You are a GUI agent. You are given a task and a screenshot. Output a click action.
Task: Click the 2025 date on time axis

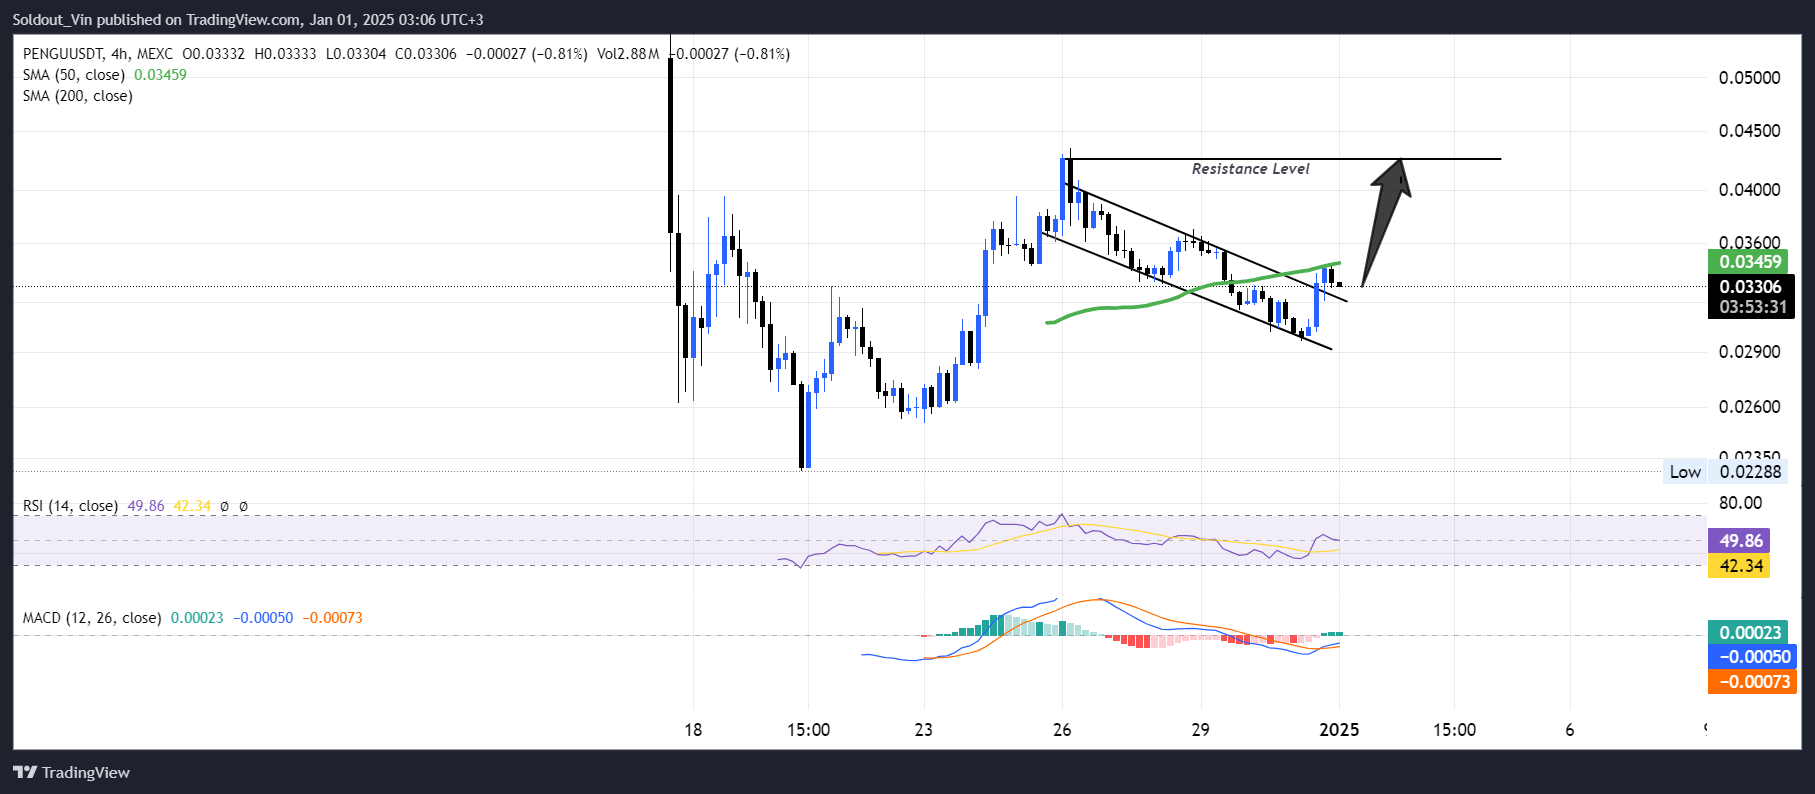coord(1339,730)
